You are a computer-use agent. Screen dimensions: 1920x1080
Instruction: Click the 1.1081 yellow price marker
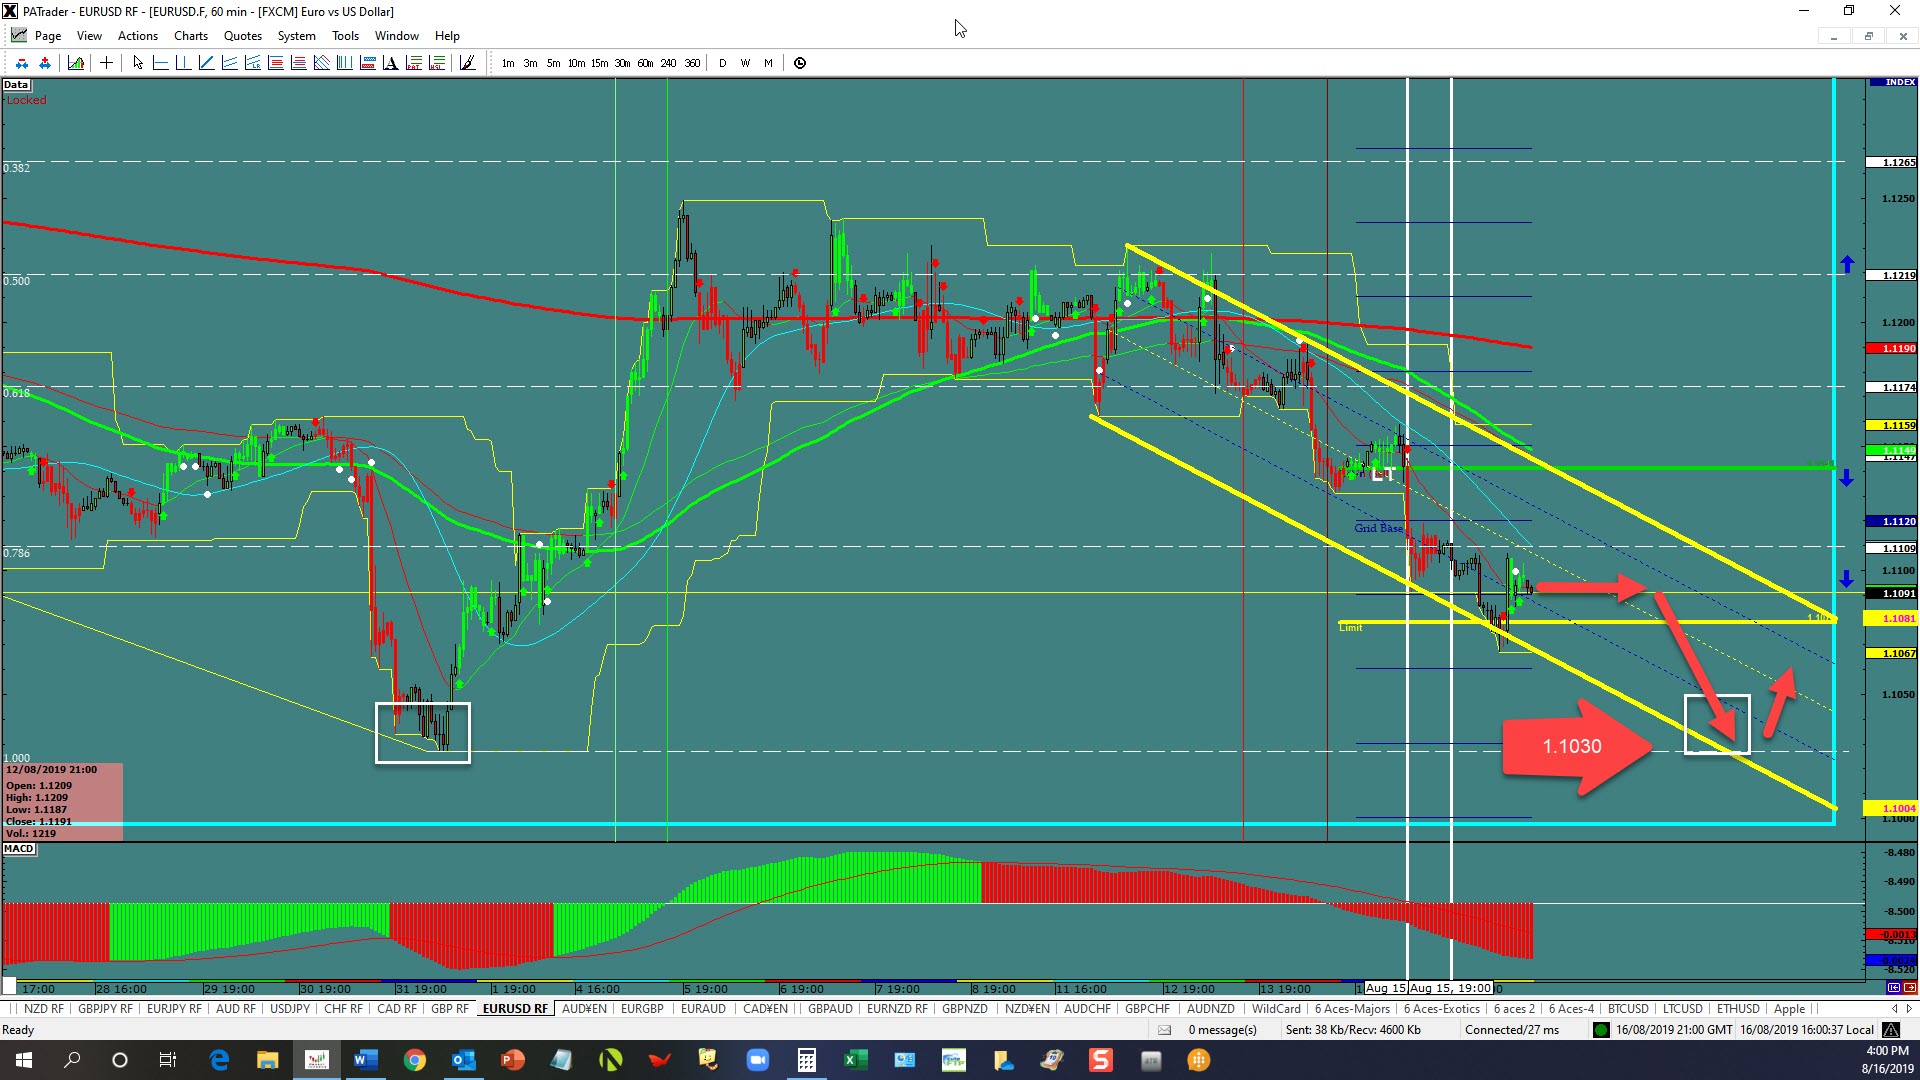(1892, 619)
